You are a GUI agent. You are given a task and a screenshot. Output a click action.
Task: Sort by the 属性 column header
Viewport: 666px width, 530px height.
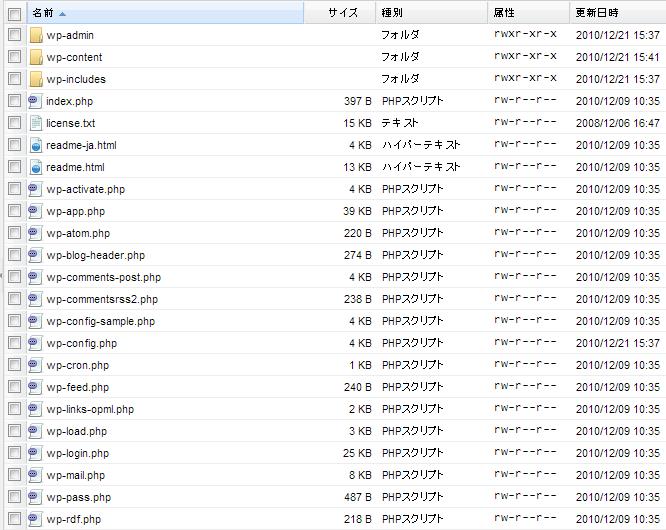pos(529,13)
